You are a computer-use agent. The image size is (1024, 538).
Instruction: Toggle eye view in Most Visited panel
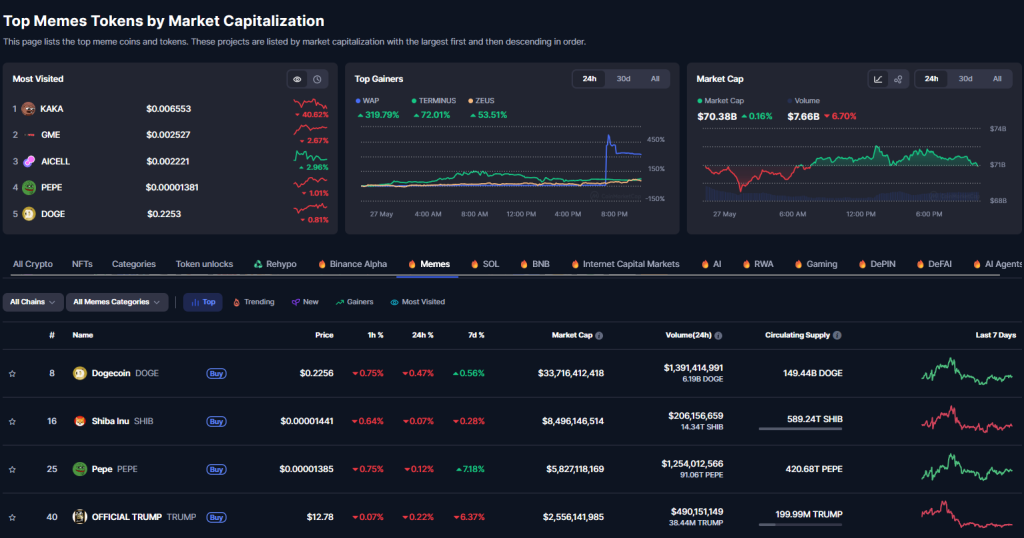297,79
